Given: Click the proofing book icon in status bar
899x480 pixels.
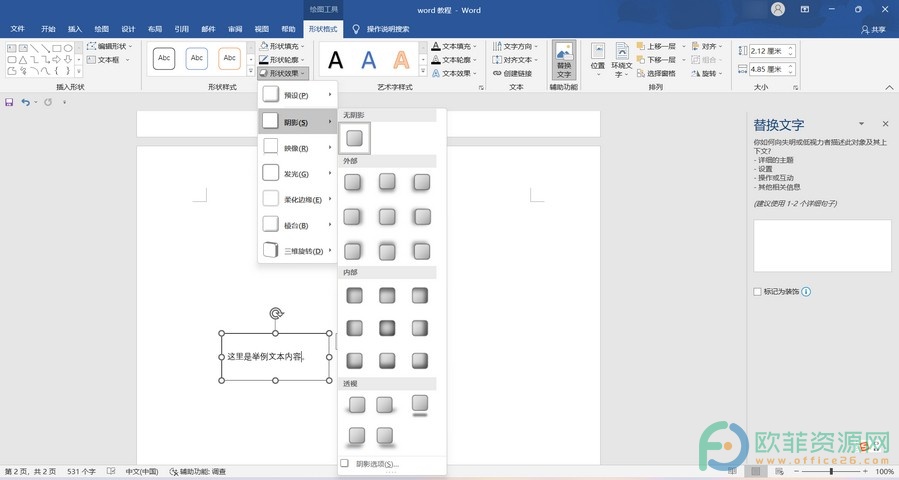Looking at the screenshot, I should pos(111,471).
